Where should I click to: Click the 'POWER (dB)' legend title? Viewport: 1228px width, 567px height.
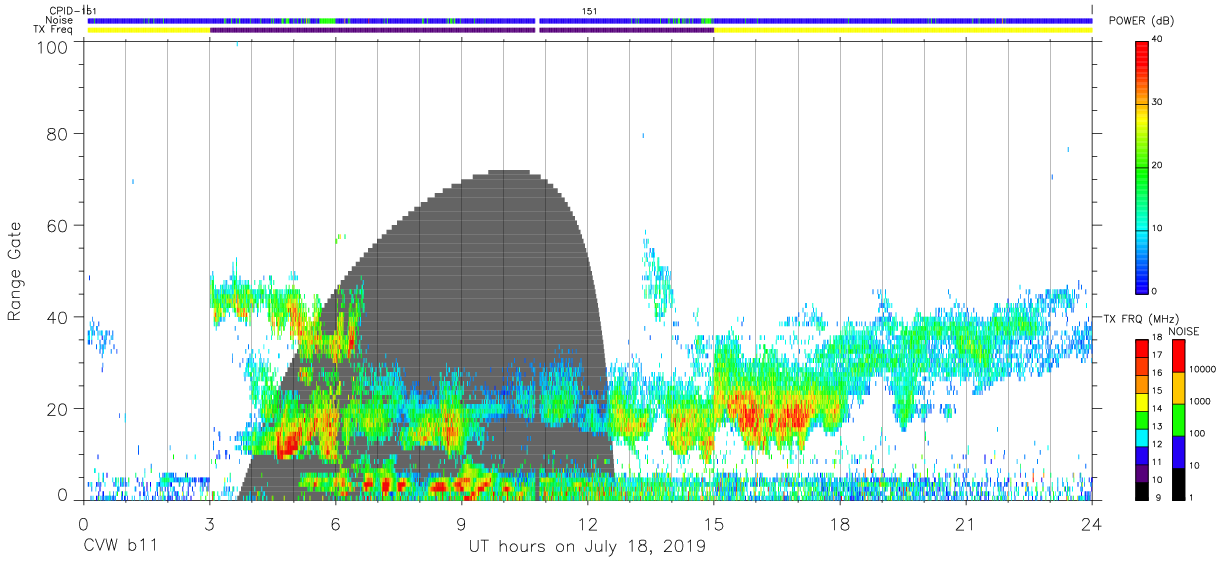pos(1141,21)
